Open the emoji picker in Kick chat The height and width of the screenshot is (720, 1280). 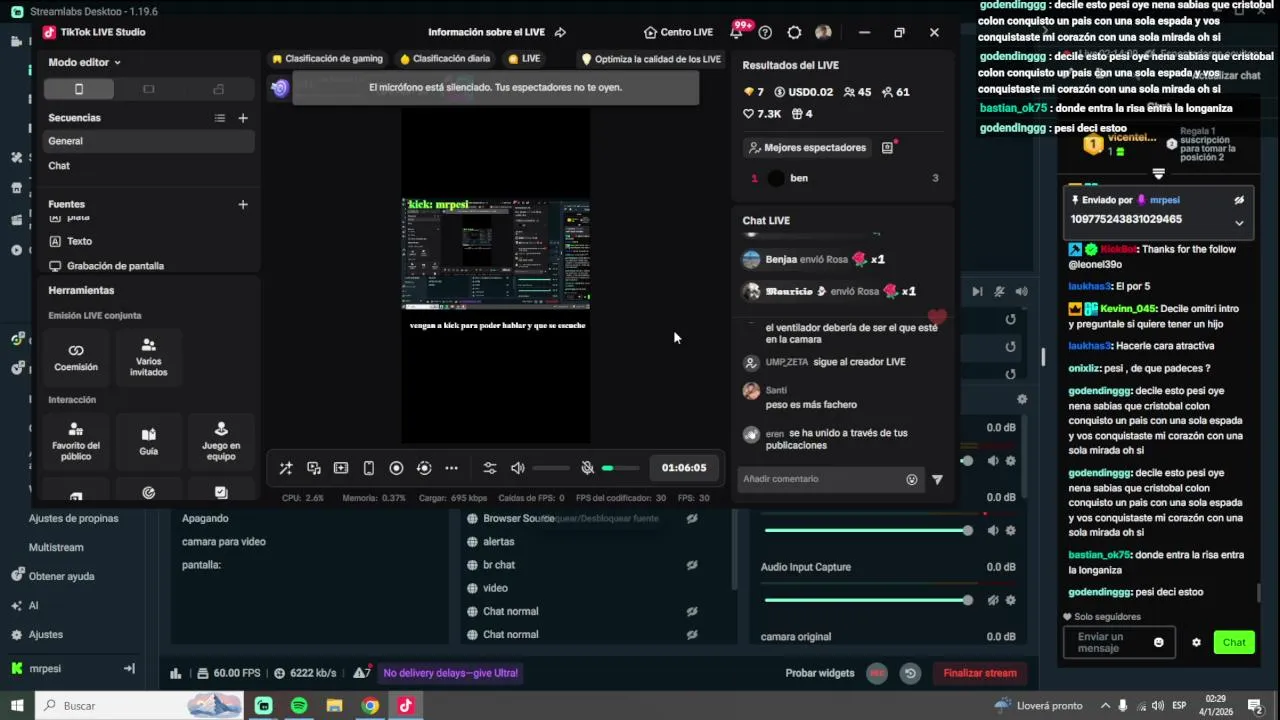[1158, 642]
